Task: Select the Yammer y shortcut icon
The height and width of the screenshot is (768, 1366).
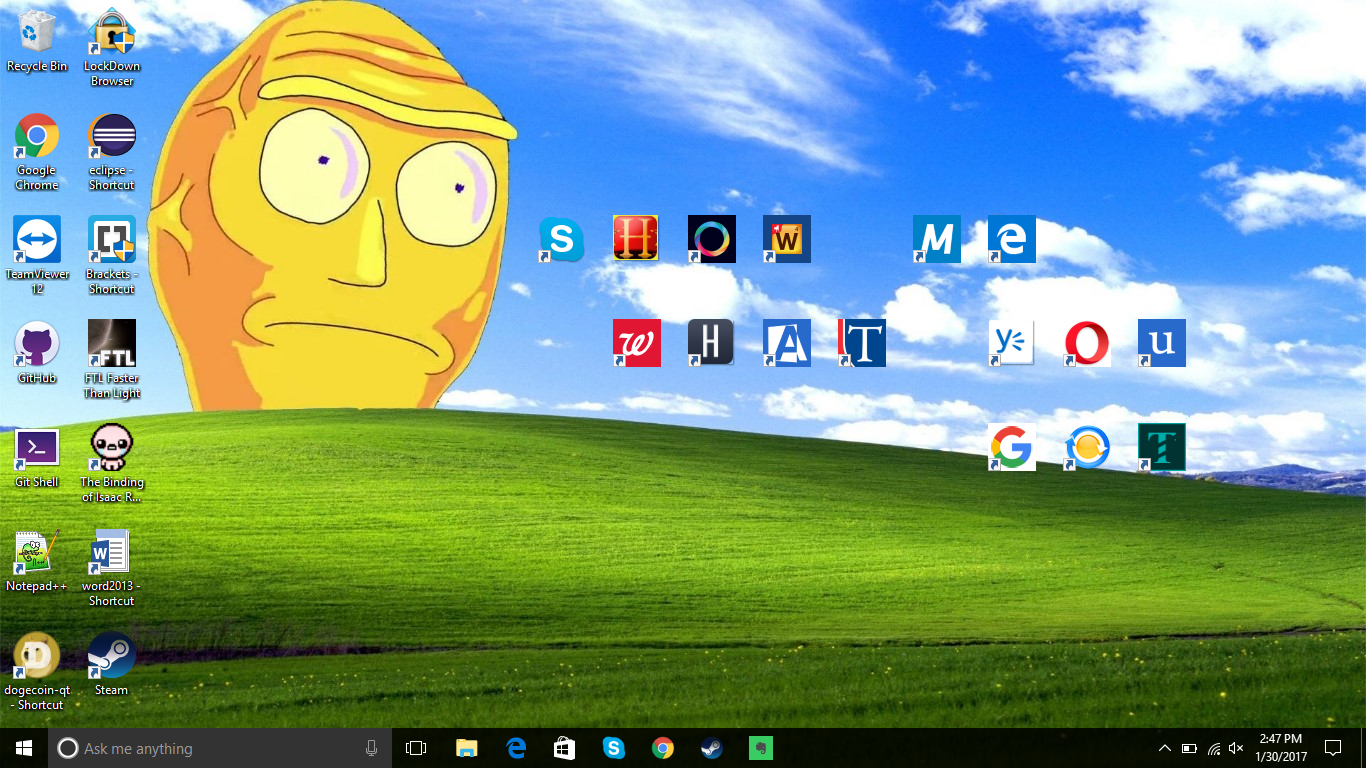Action: pyautogui.click(x=1012, y=343)
